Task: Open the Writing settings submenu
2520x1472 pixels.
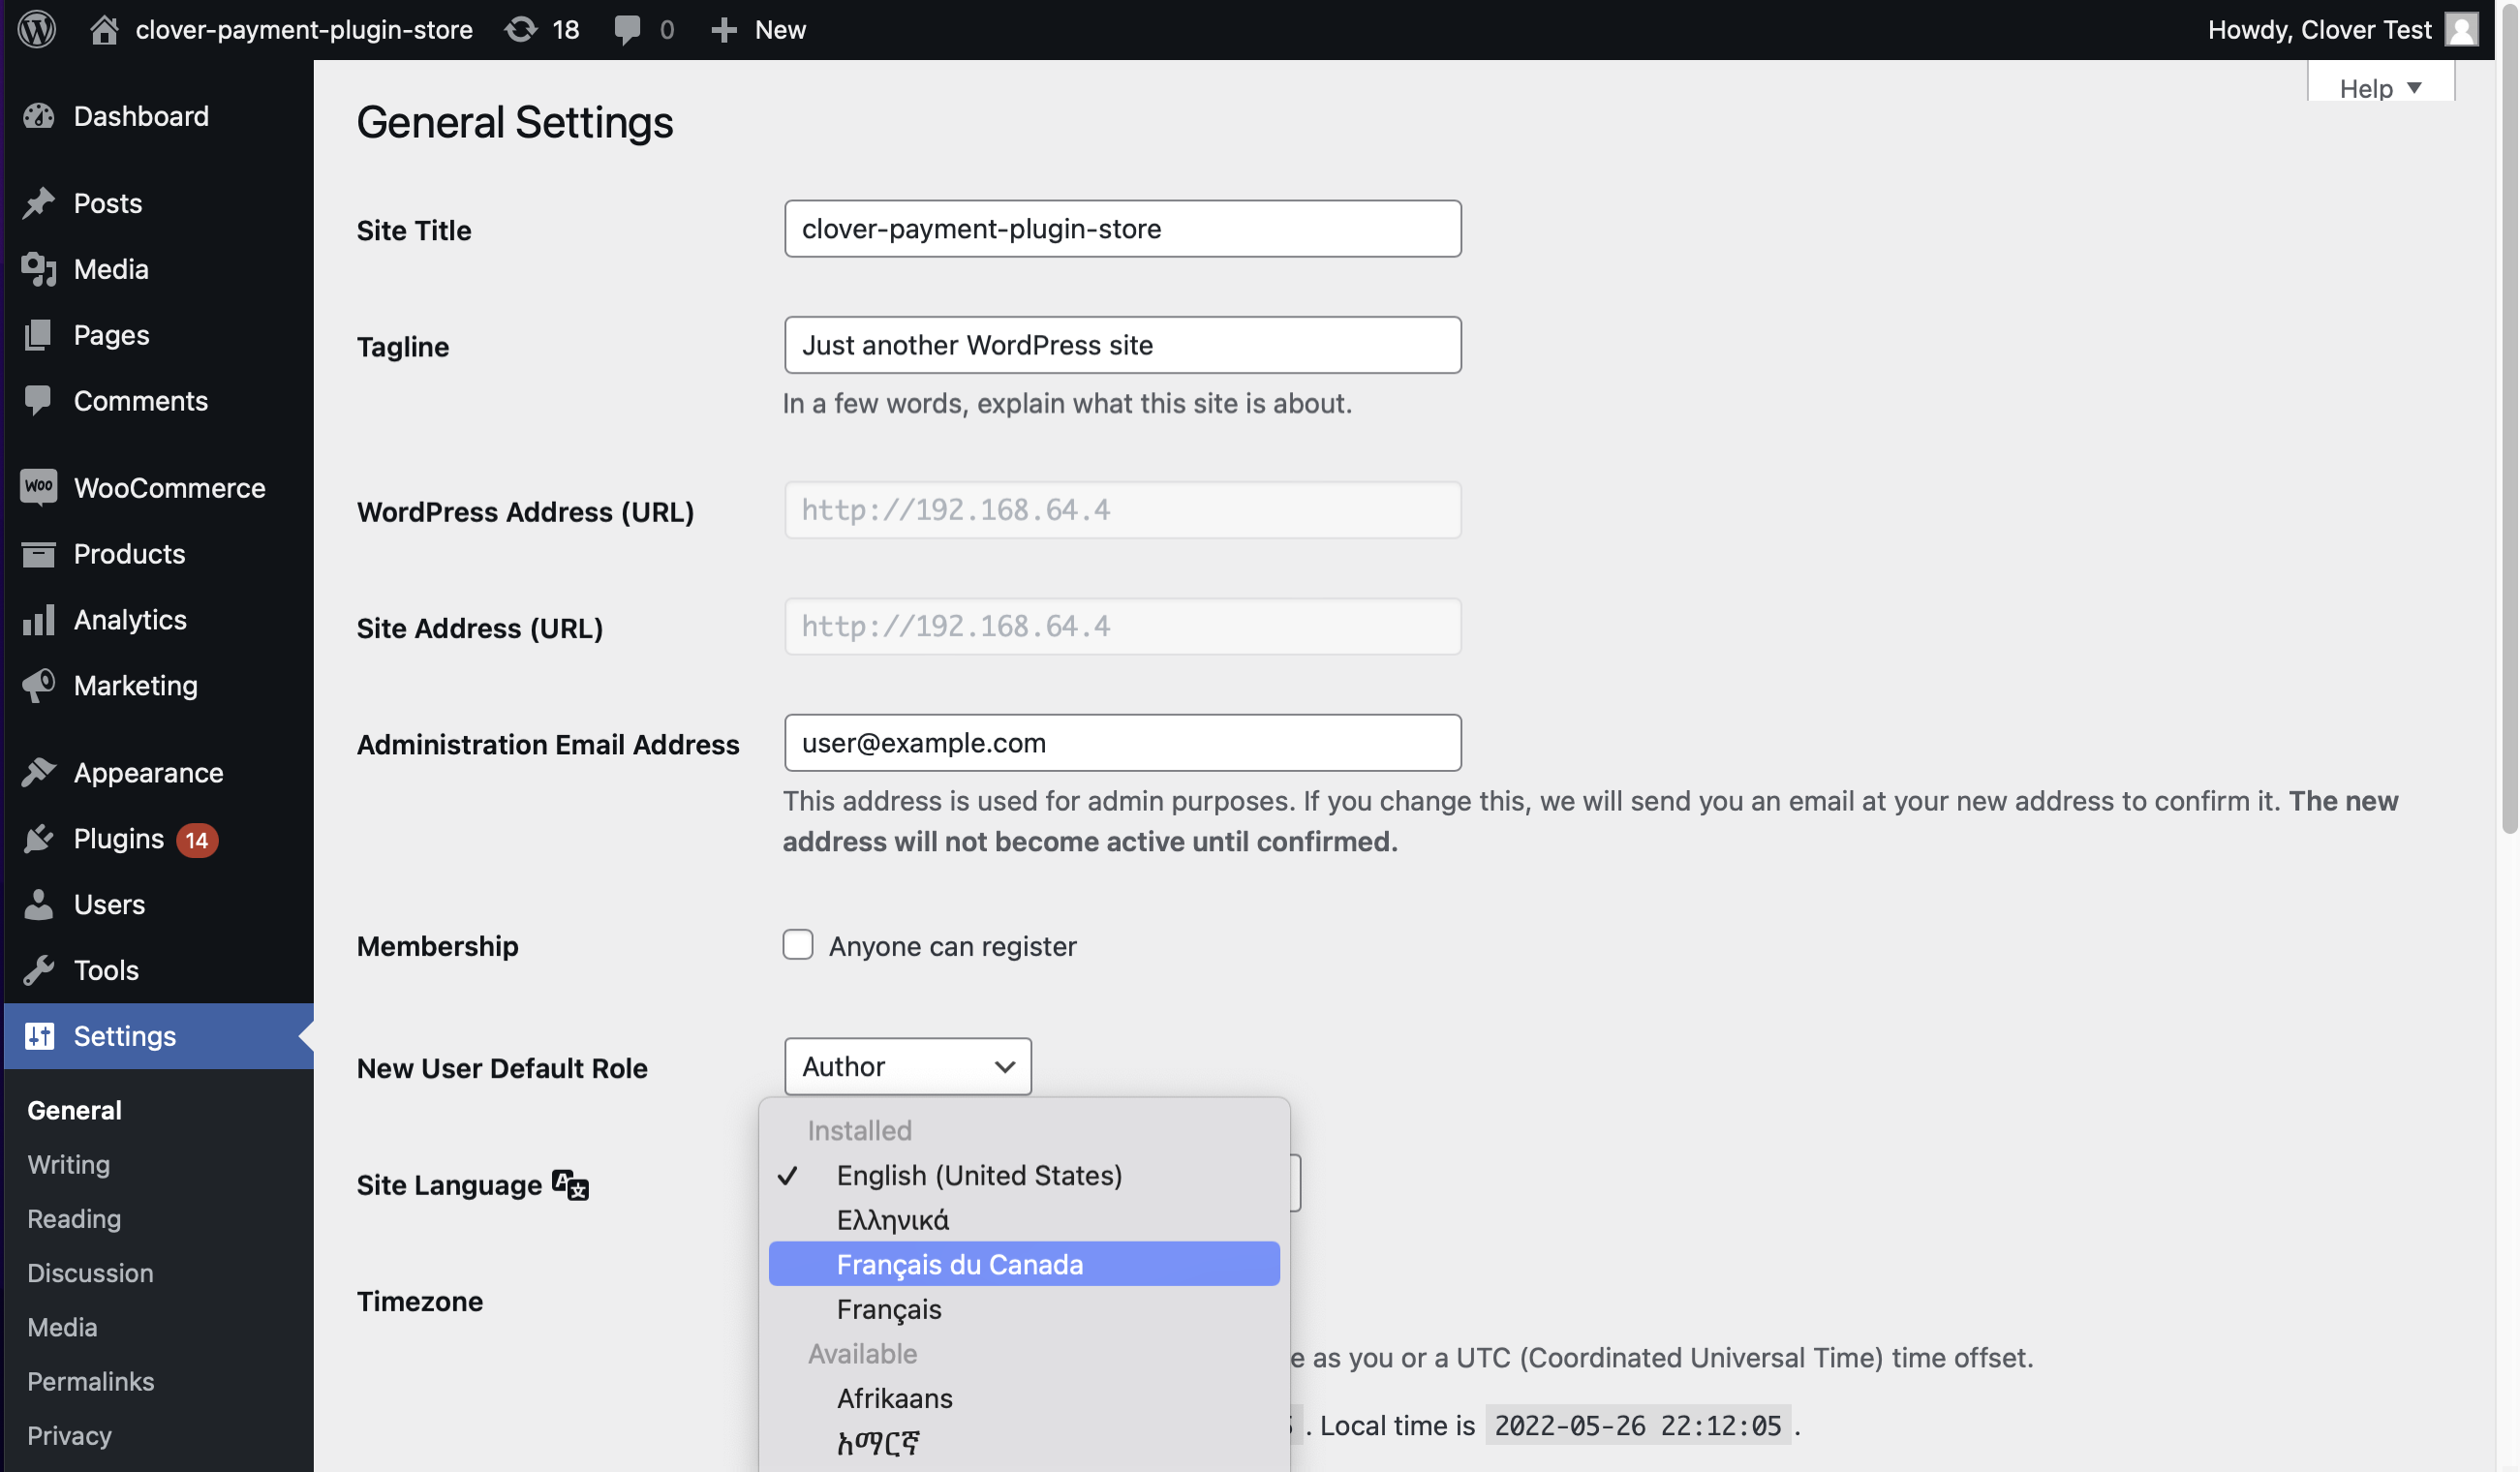Action: coord(68,1164)
